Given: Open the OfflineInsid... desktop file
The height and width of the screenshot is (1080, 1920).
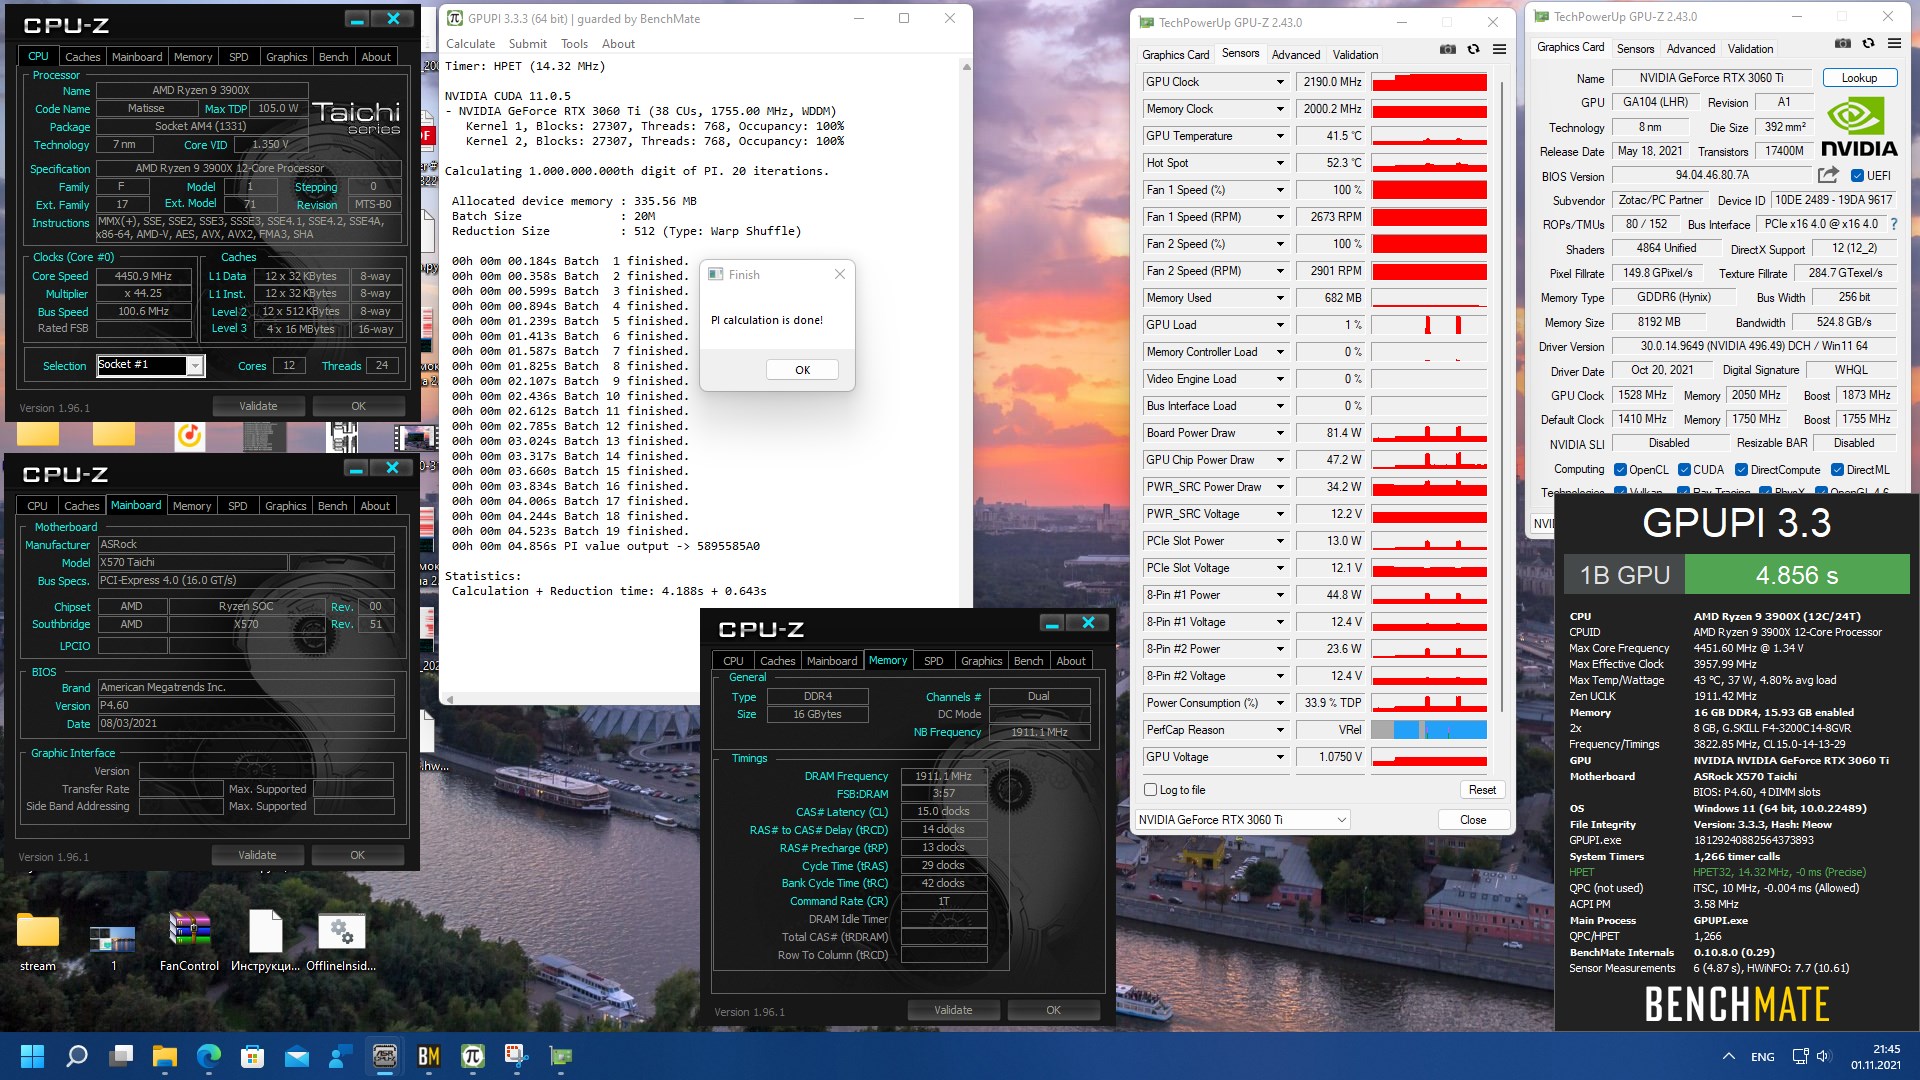Looking at the screenshot, I should pos(341,940).
